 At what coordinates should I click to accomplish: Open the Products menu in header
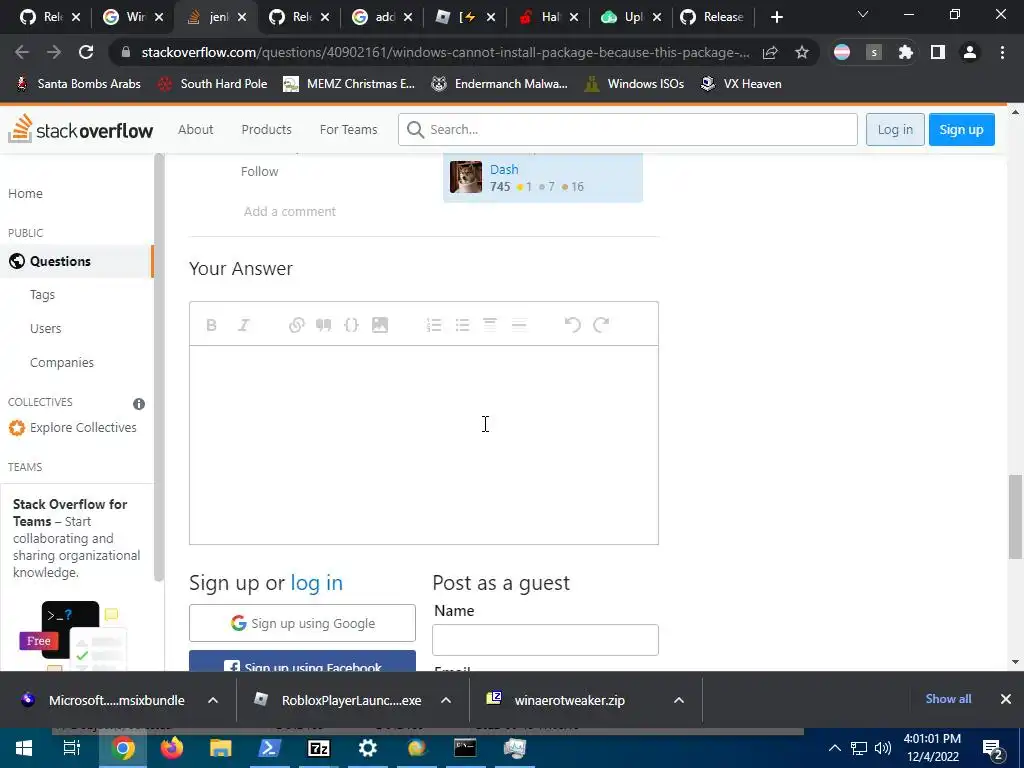266,129
